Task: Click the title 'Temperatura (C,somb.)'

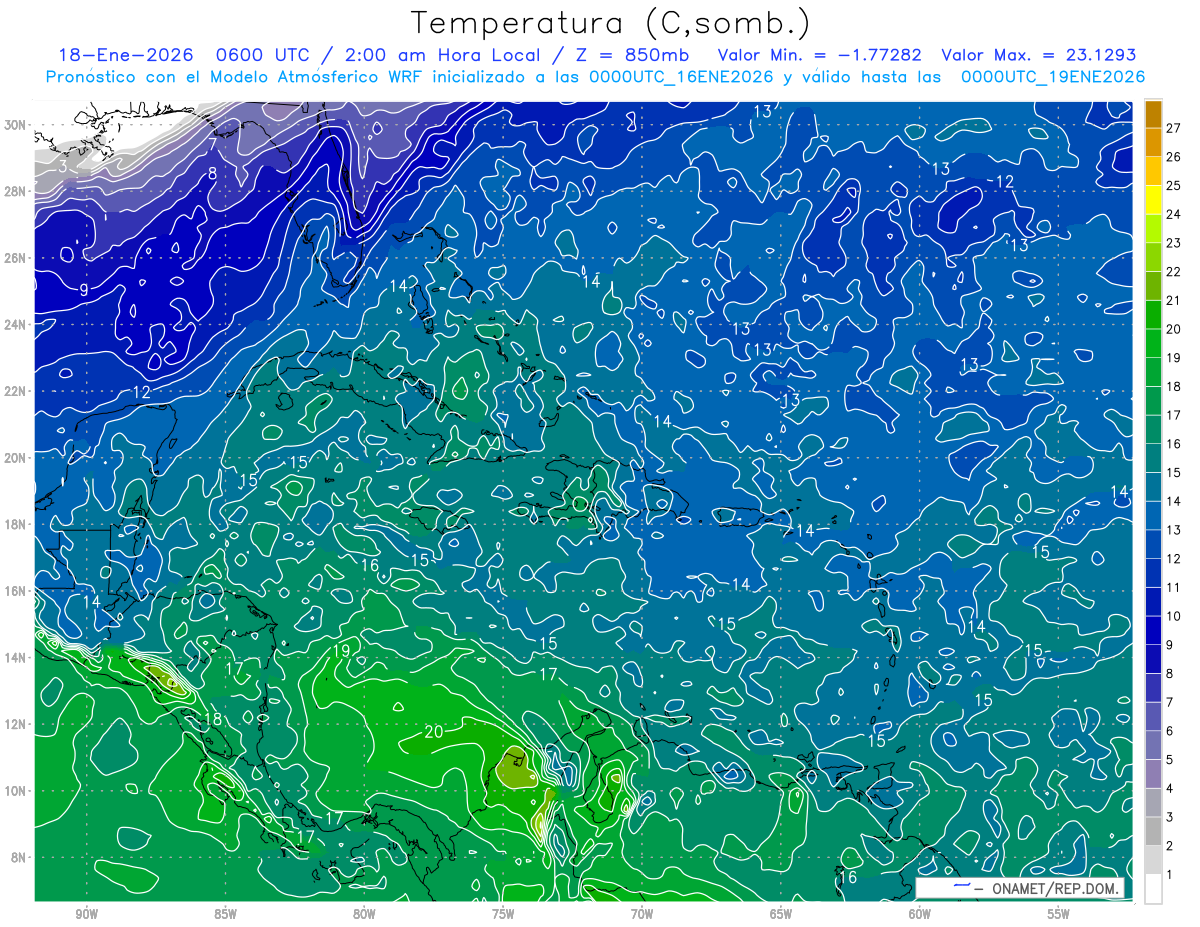Action: tap(611, 23)
